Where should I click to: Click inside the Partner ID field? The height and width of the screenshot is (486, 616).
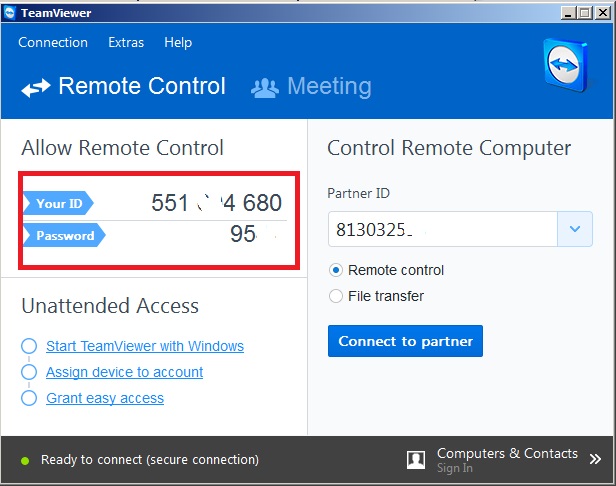(x=442, y=229)
